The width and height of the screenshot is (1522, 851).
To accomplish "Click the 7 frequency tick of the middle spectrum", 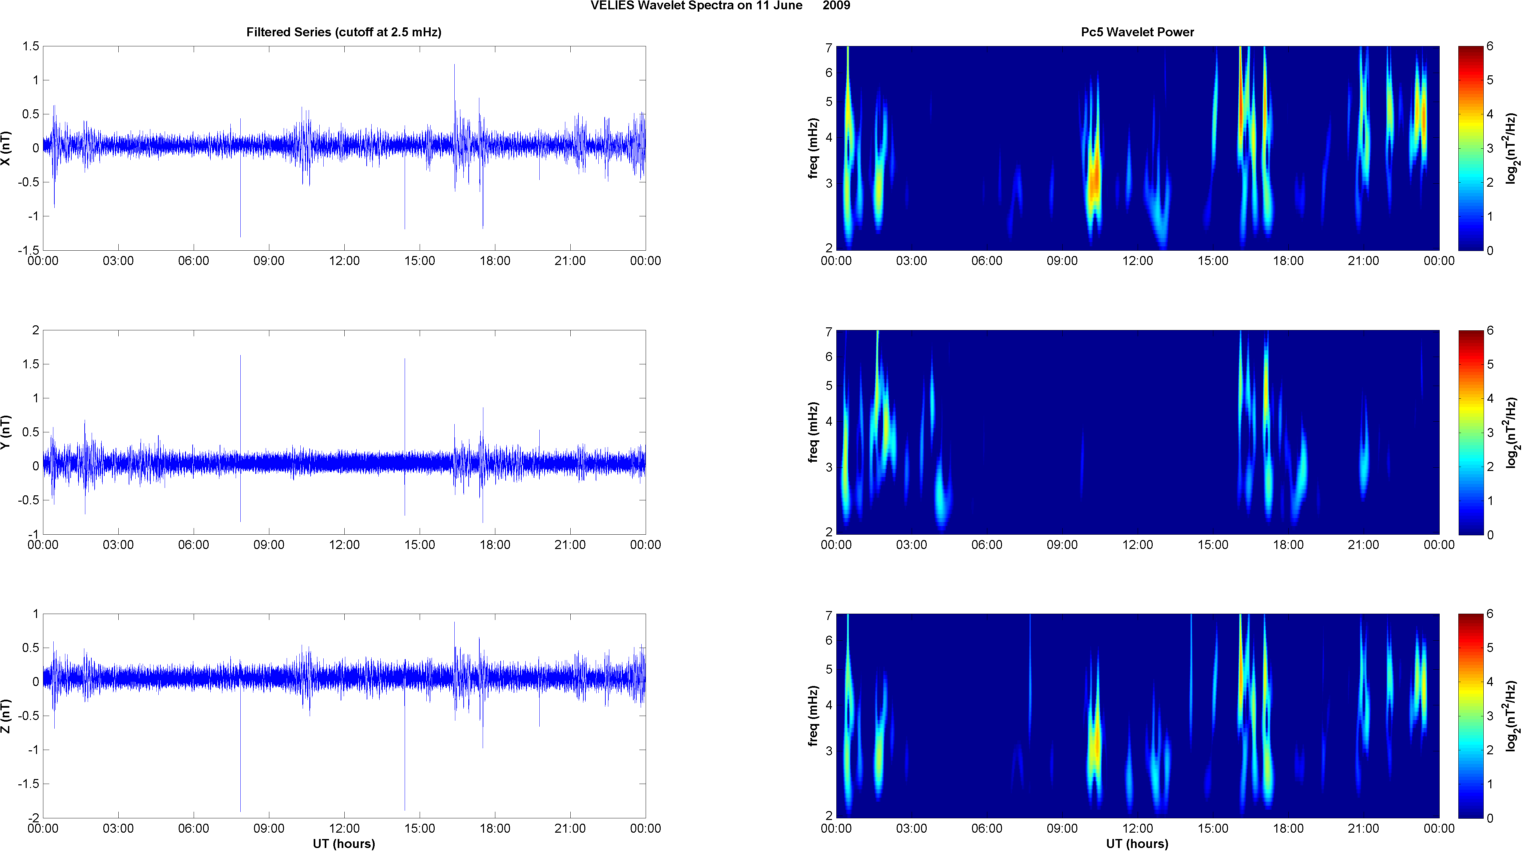I will pos(829,332).
